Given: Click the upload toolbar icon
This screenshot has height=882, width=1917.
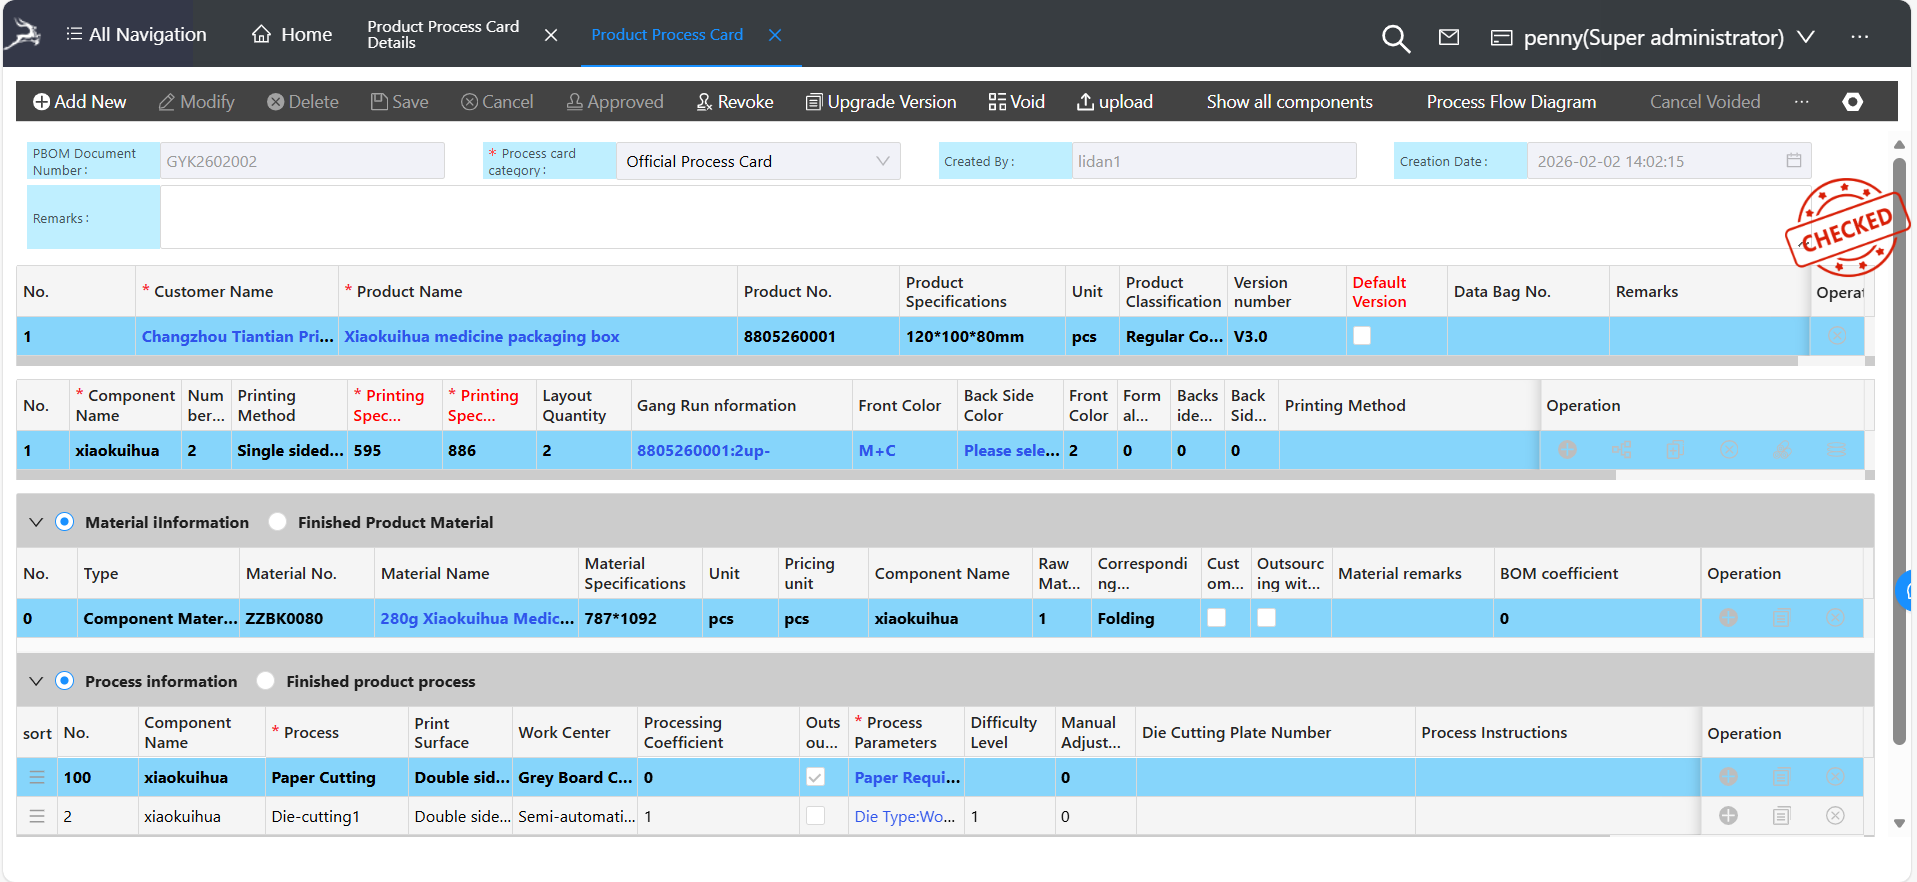Looking at the screenshot, I should point(1085,102).
